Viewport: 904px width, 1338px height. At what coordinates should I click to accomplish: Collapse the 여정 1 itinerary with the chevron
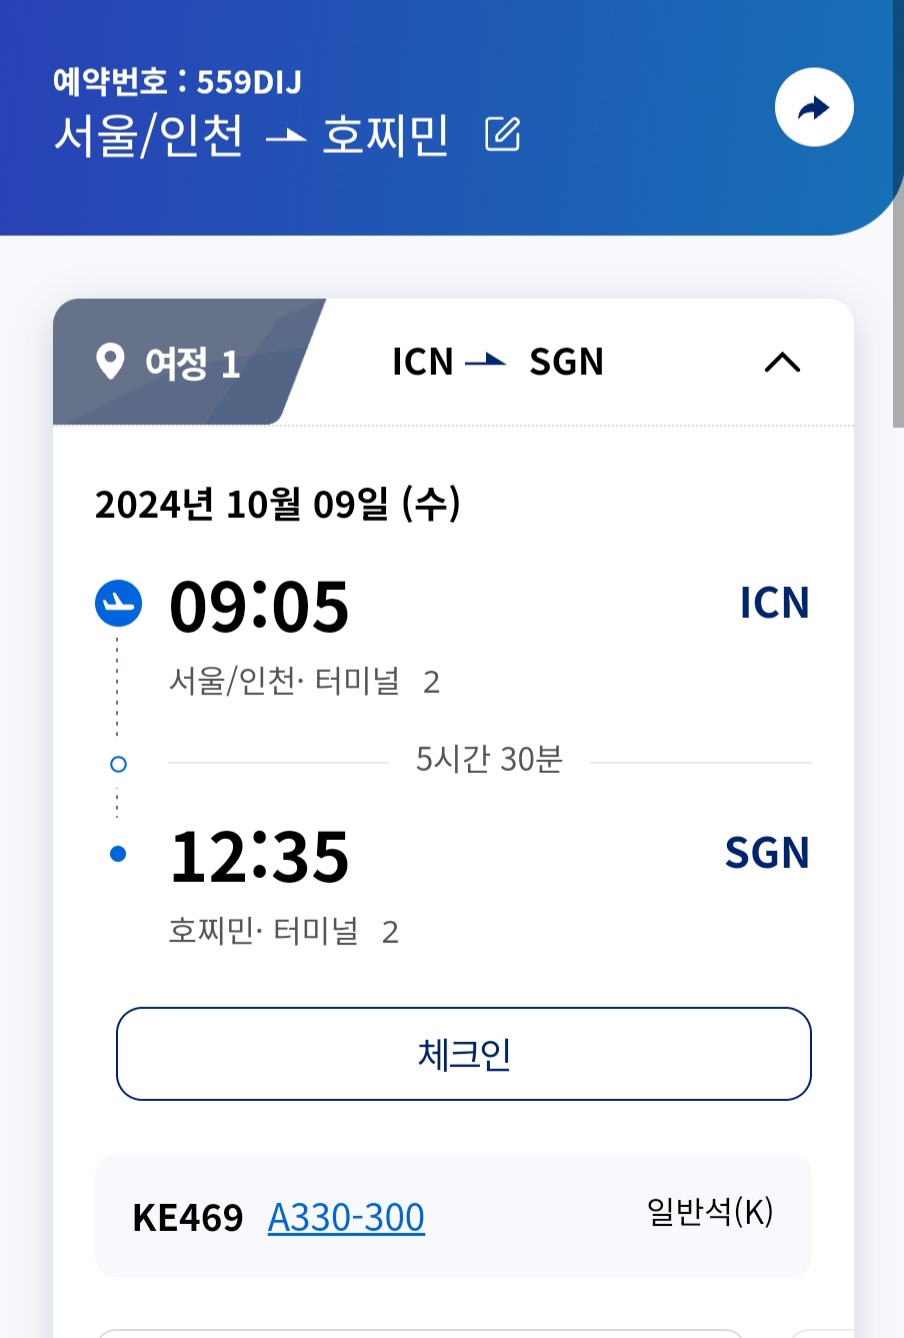pyautogui.click(x=782, y=362)
